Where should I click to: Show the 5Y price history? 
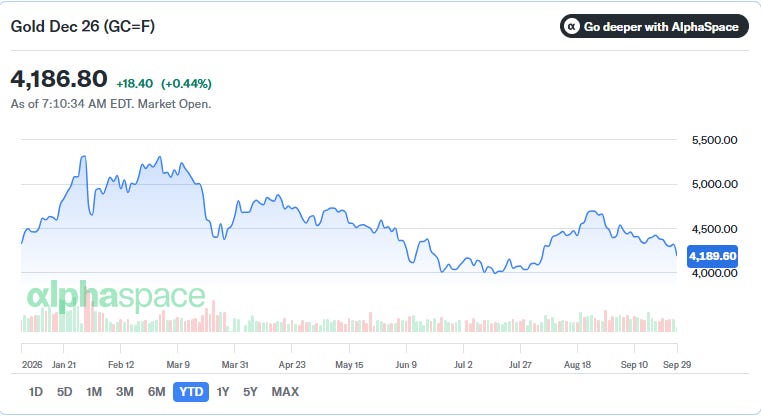coord(250,392)
